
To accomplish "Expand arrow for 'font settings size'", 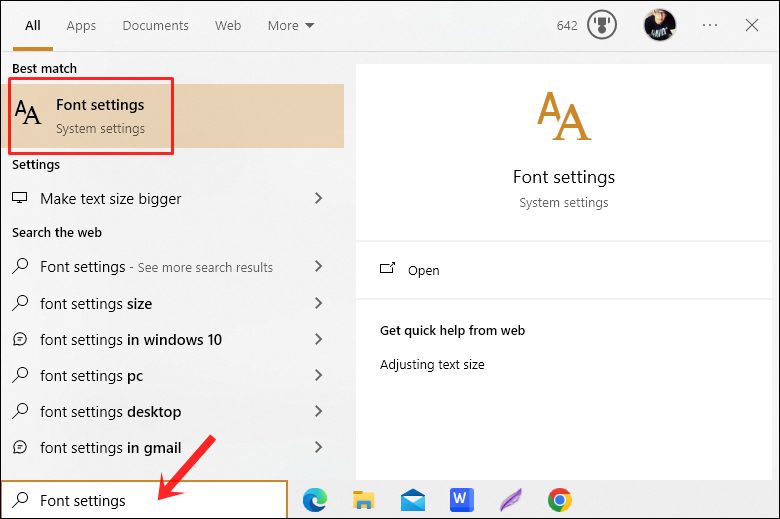I will point(319,303).
